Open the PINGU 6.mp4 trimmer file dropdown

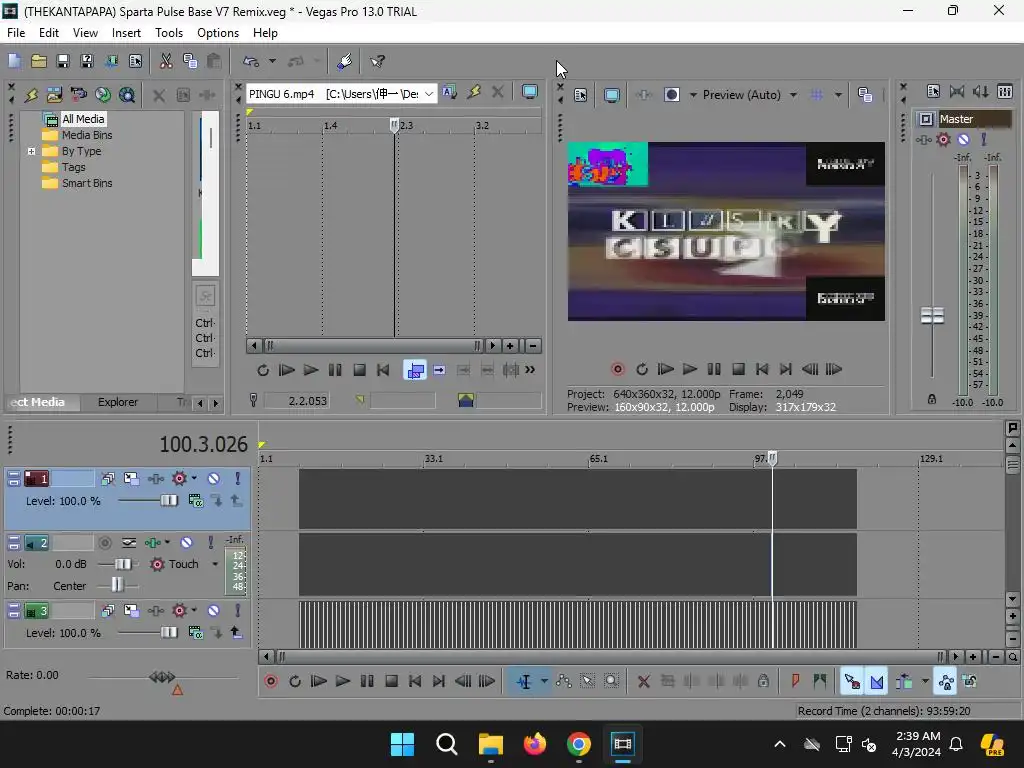click(x=429, y=94)
